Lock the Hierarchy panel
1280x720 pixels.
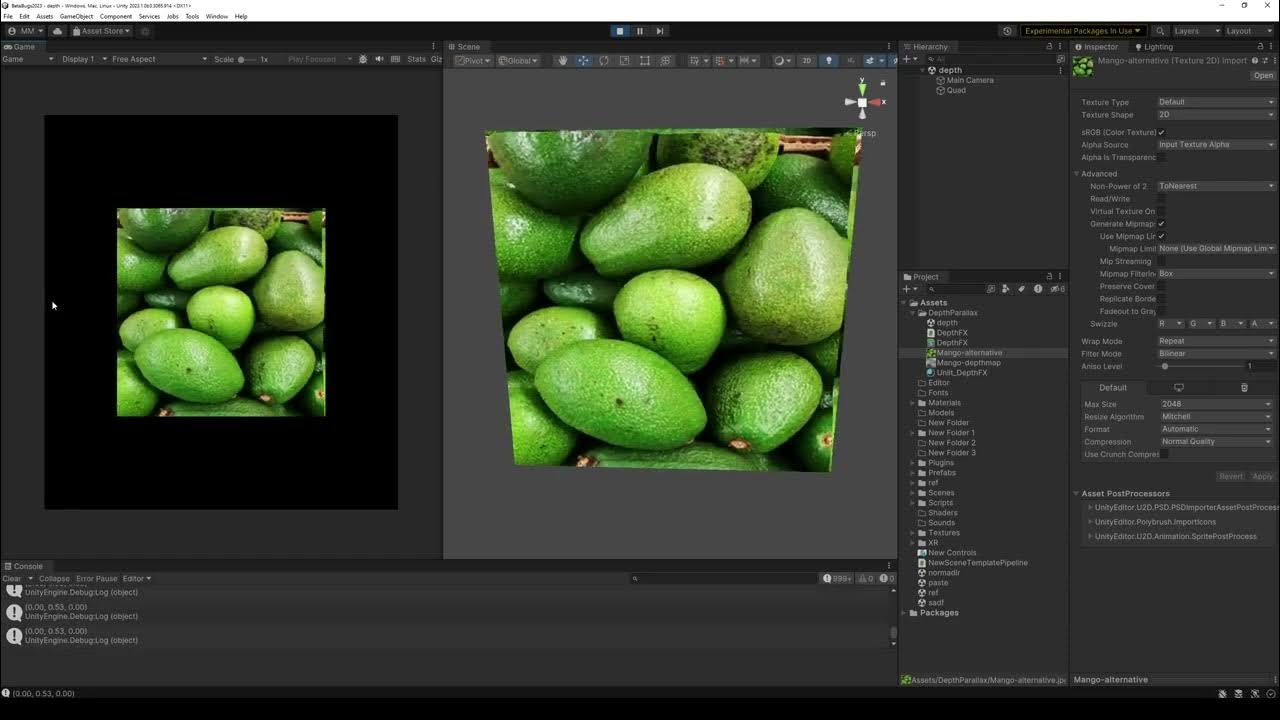(x=1049, y=47)
